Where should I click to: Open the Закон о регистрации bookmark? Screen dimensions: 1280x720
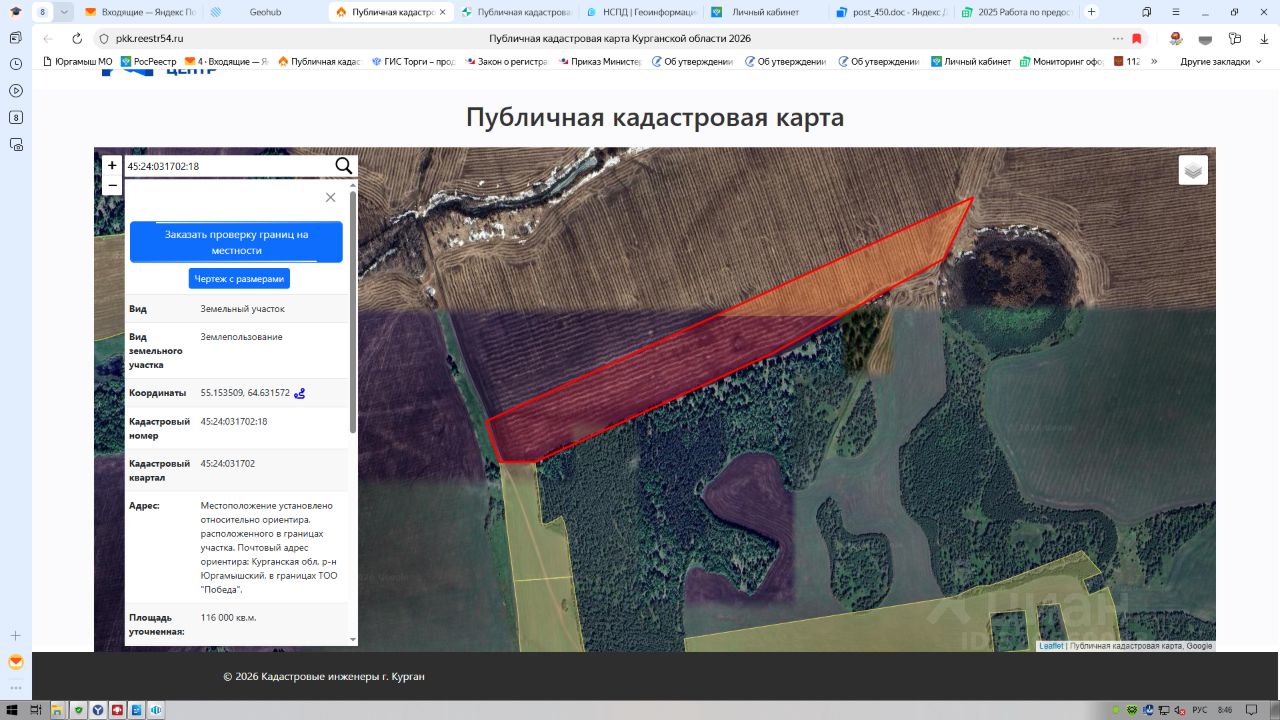click(508, 61)
